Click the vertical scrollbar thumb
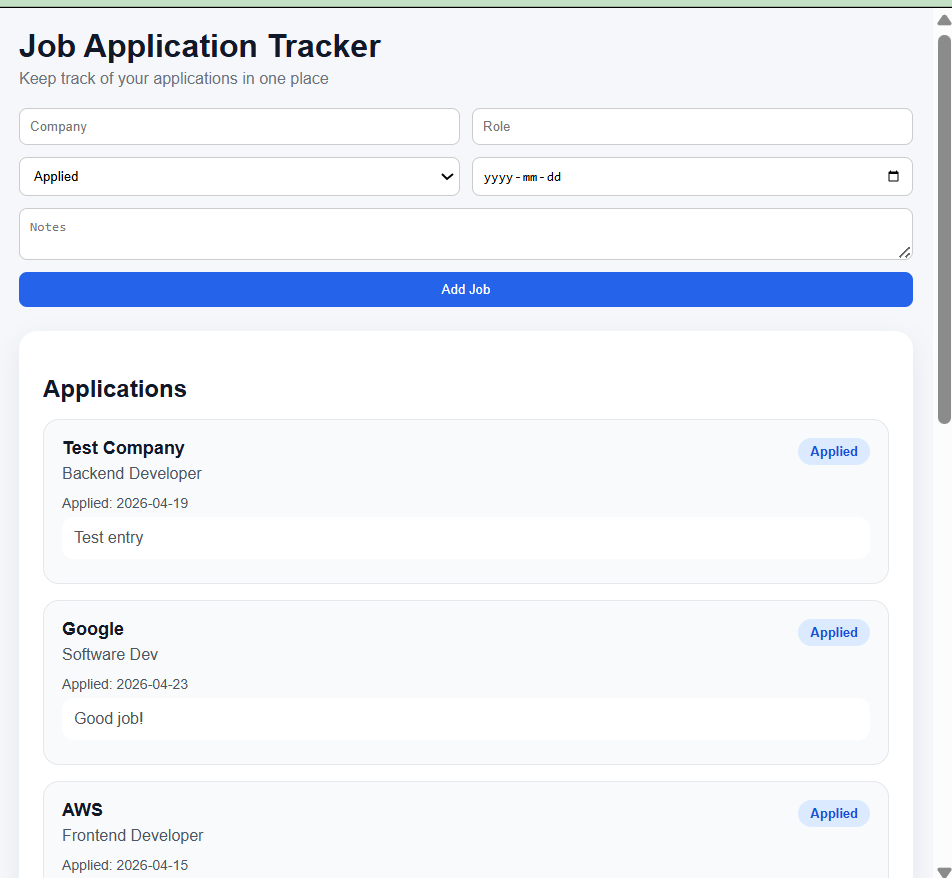Image resolution: width=952 pixels, height=878 pixels. [x=944, y=229]
